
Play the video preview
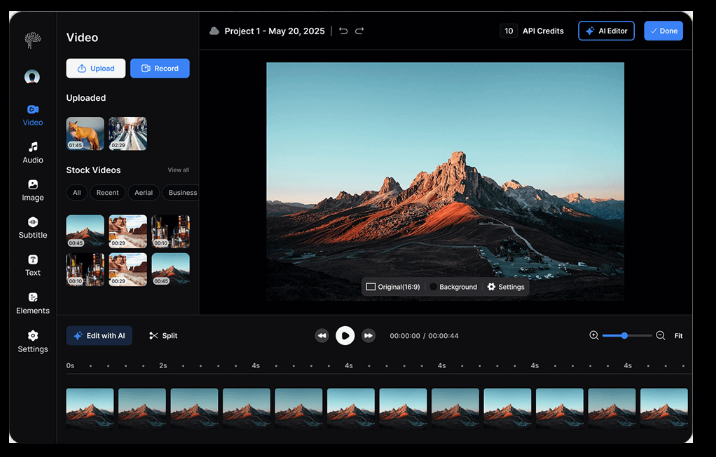coord(345,336)
